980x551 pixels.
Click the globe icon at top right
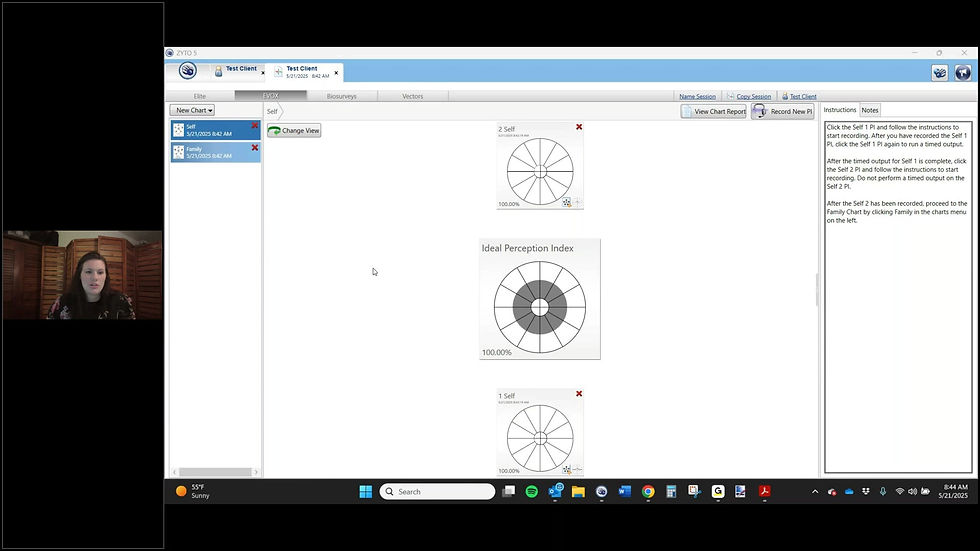962,72
